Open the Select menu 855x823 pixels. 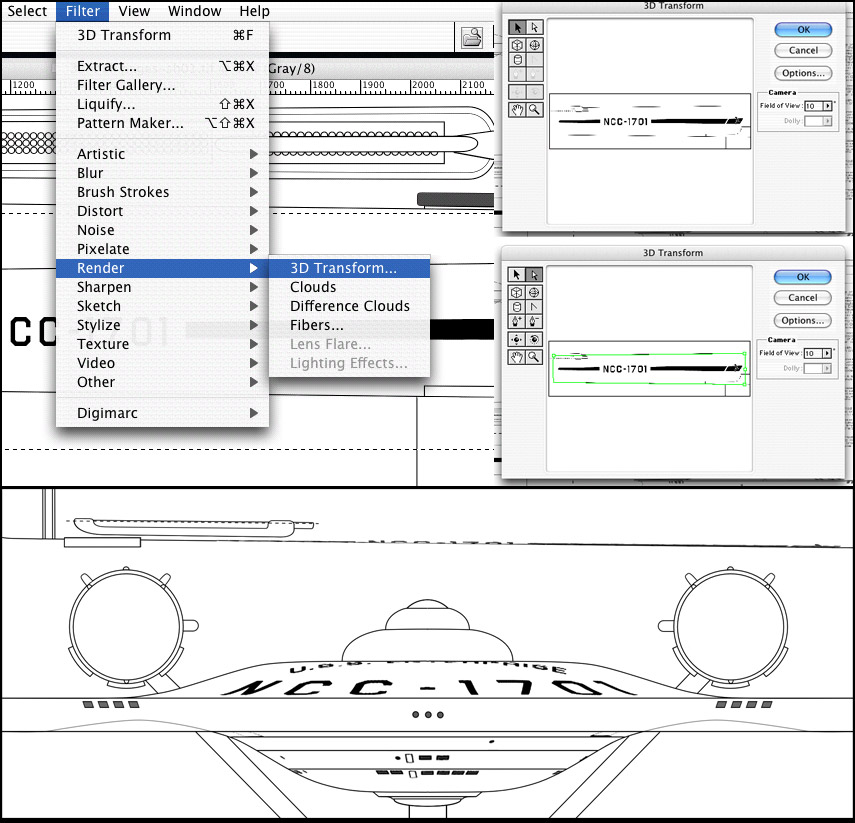pyautogui.click(x=27, y=11)
